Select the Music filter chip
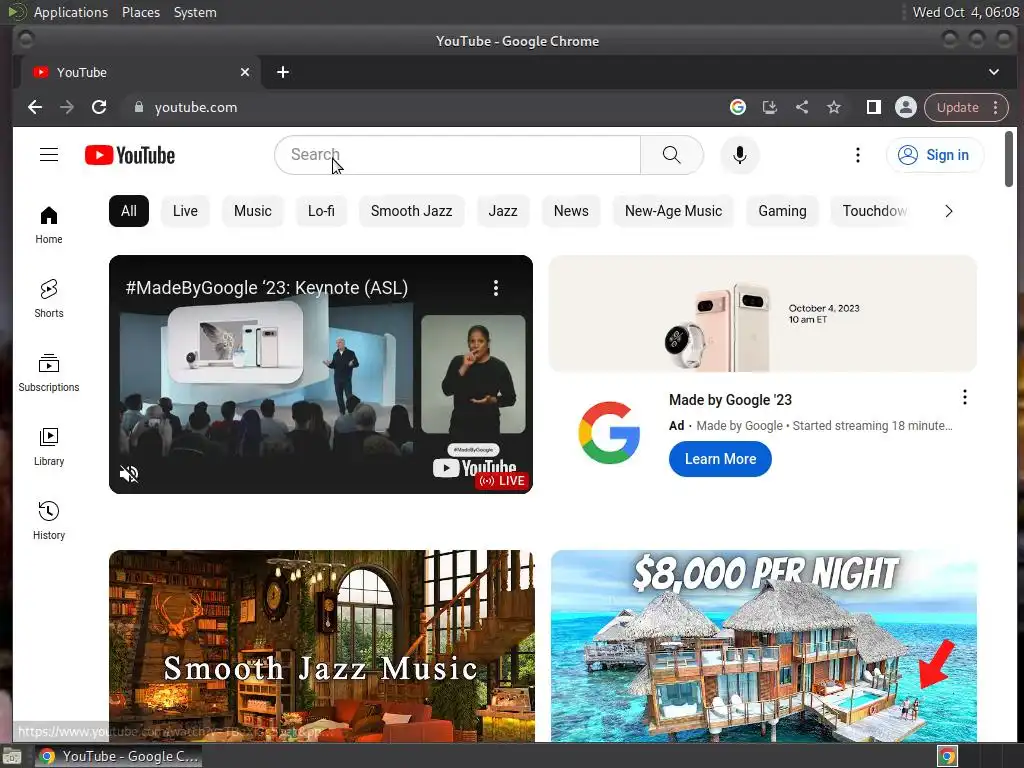Viewport: 1024px width, 768px height. coord(253,211)
